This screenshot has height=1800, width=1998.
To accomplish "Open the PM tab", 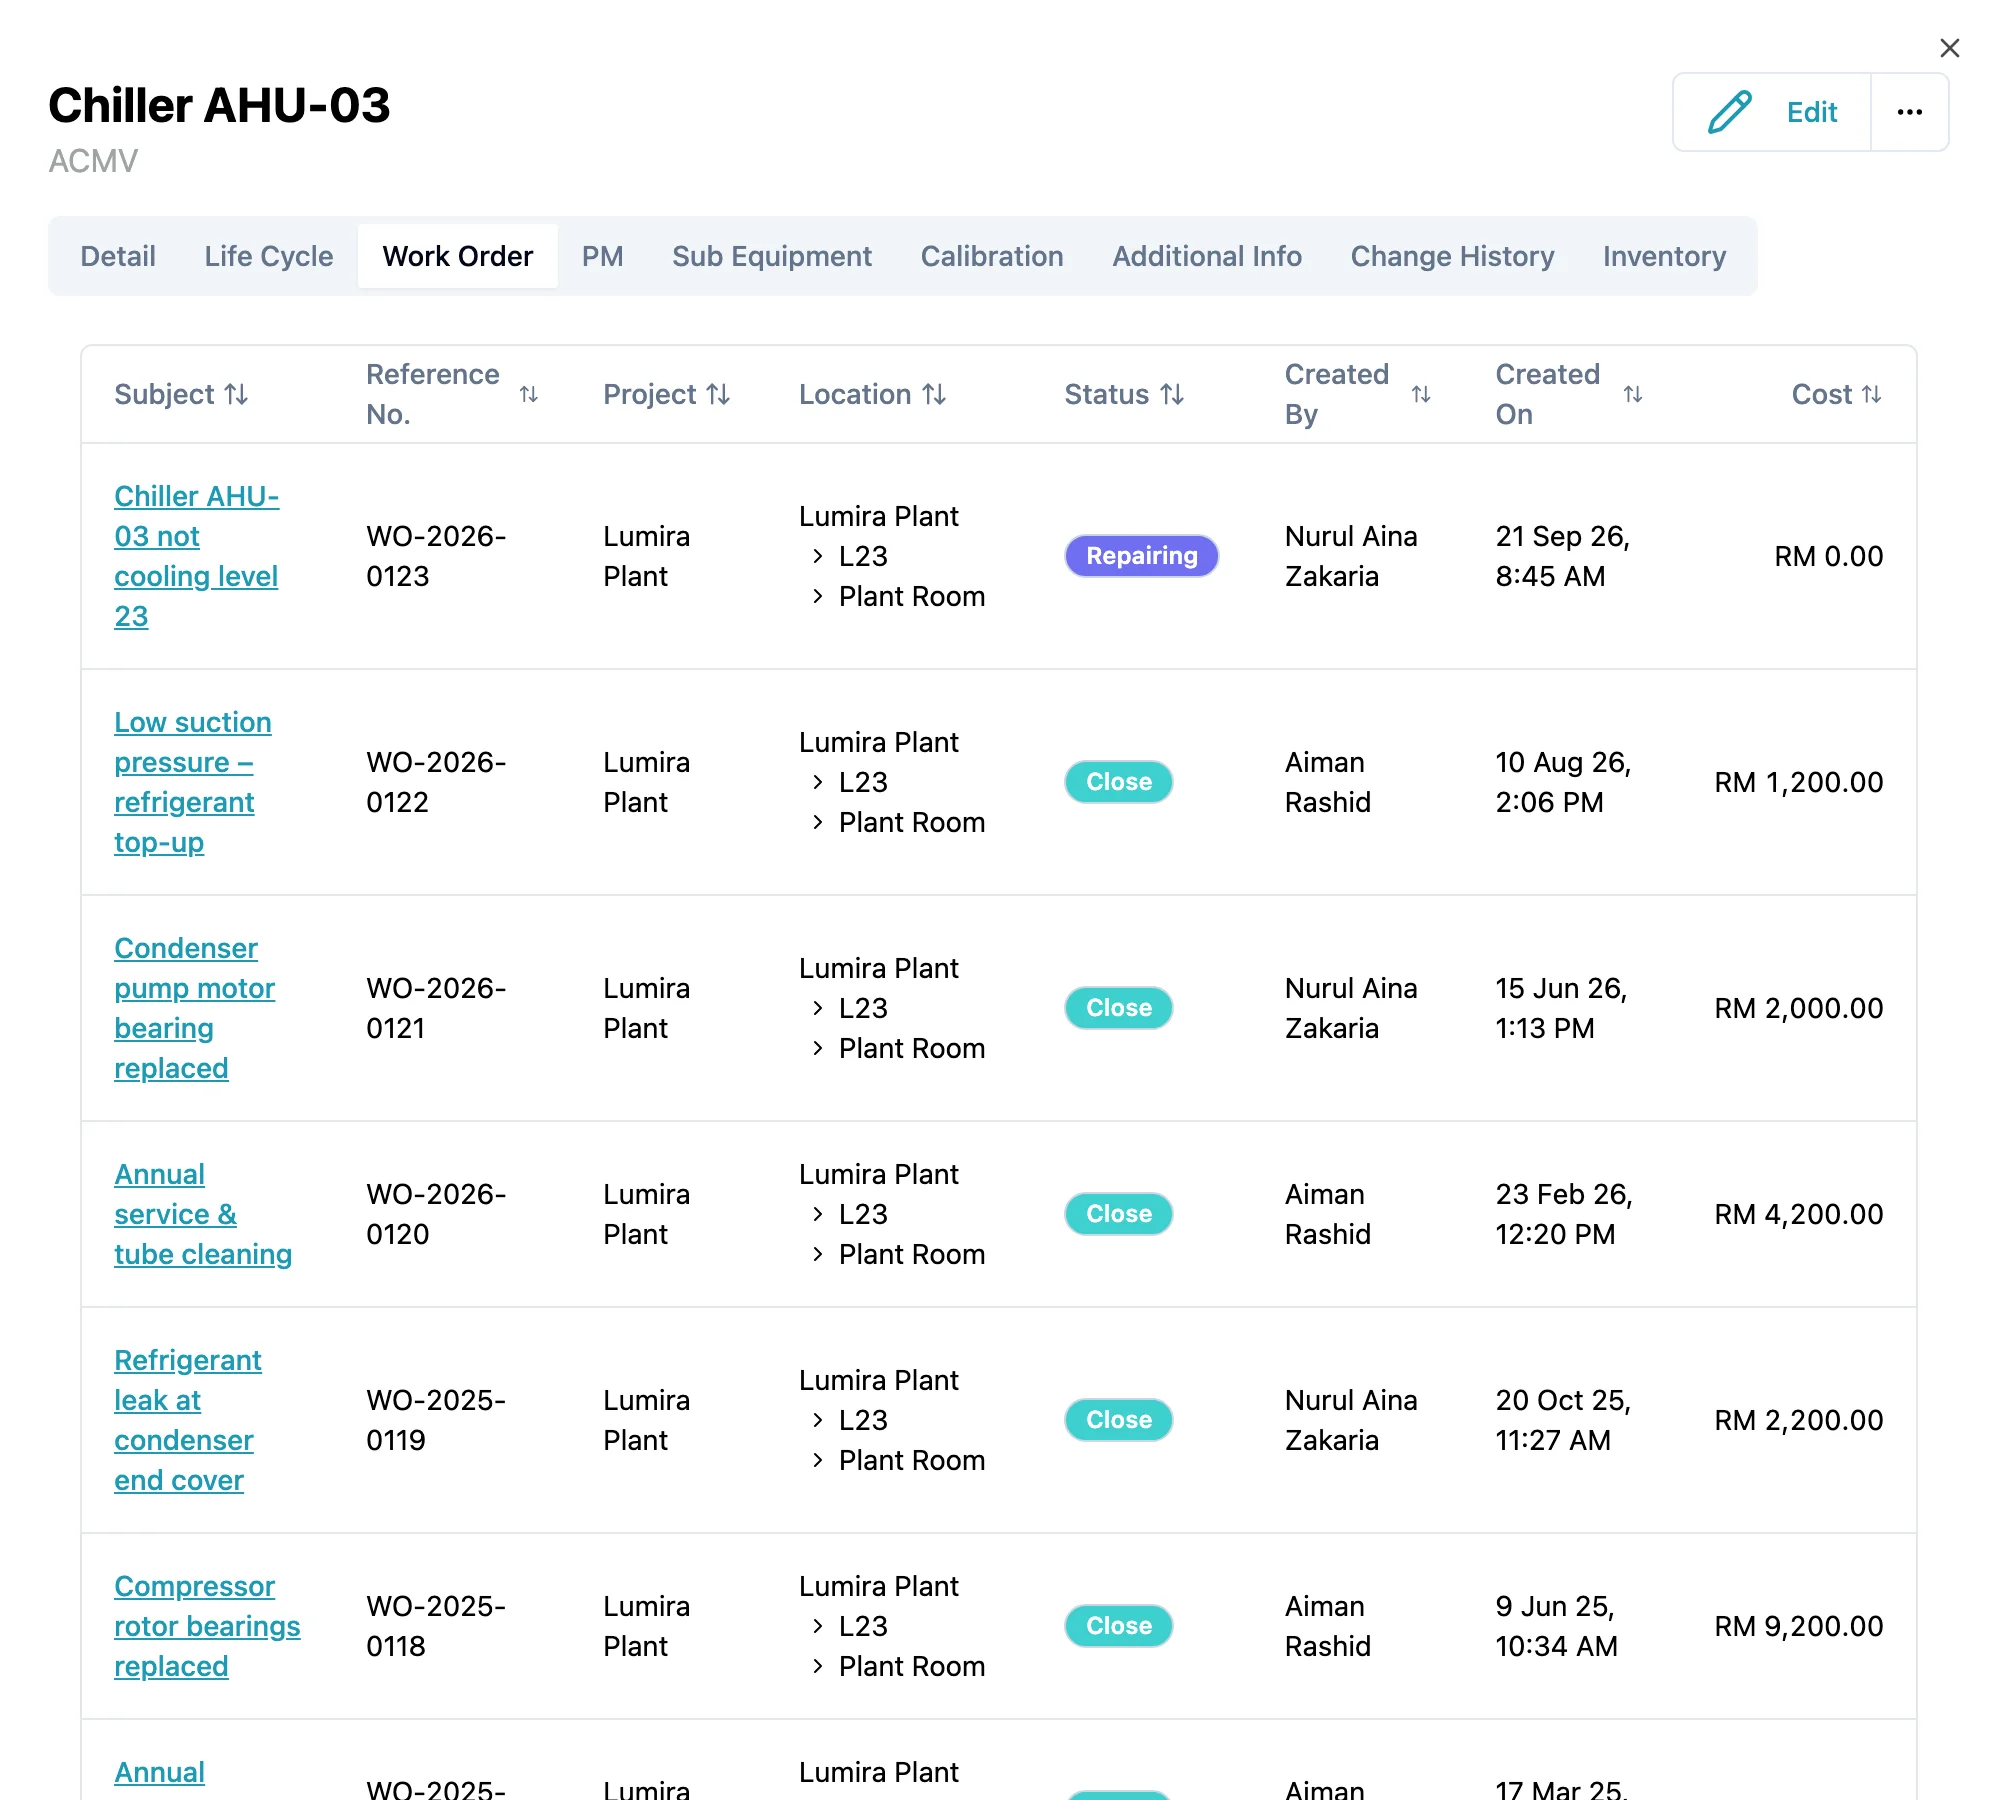I will tap(603, 256).
